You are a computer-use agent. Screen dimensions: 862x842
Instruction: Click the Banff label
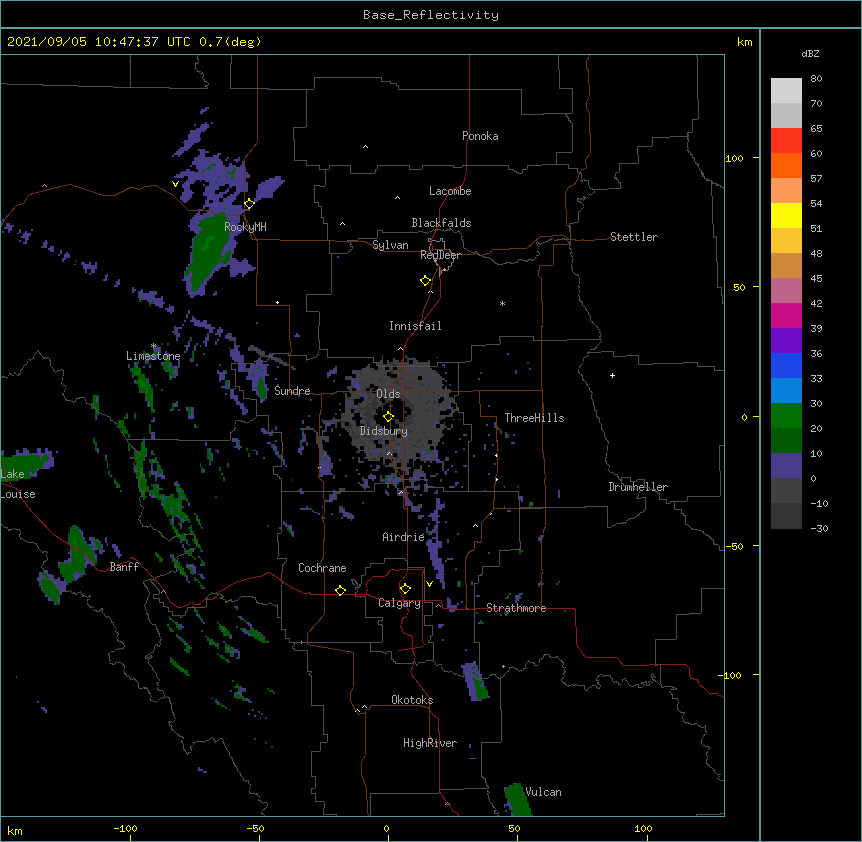point(124,567)
